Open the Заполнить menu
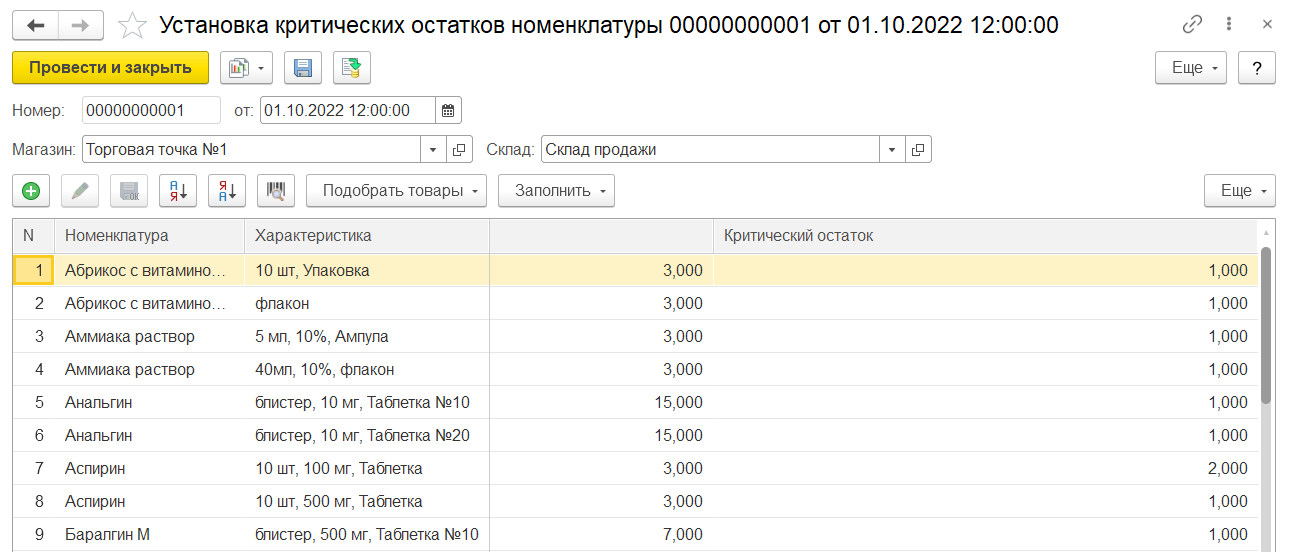 (556, 191)
